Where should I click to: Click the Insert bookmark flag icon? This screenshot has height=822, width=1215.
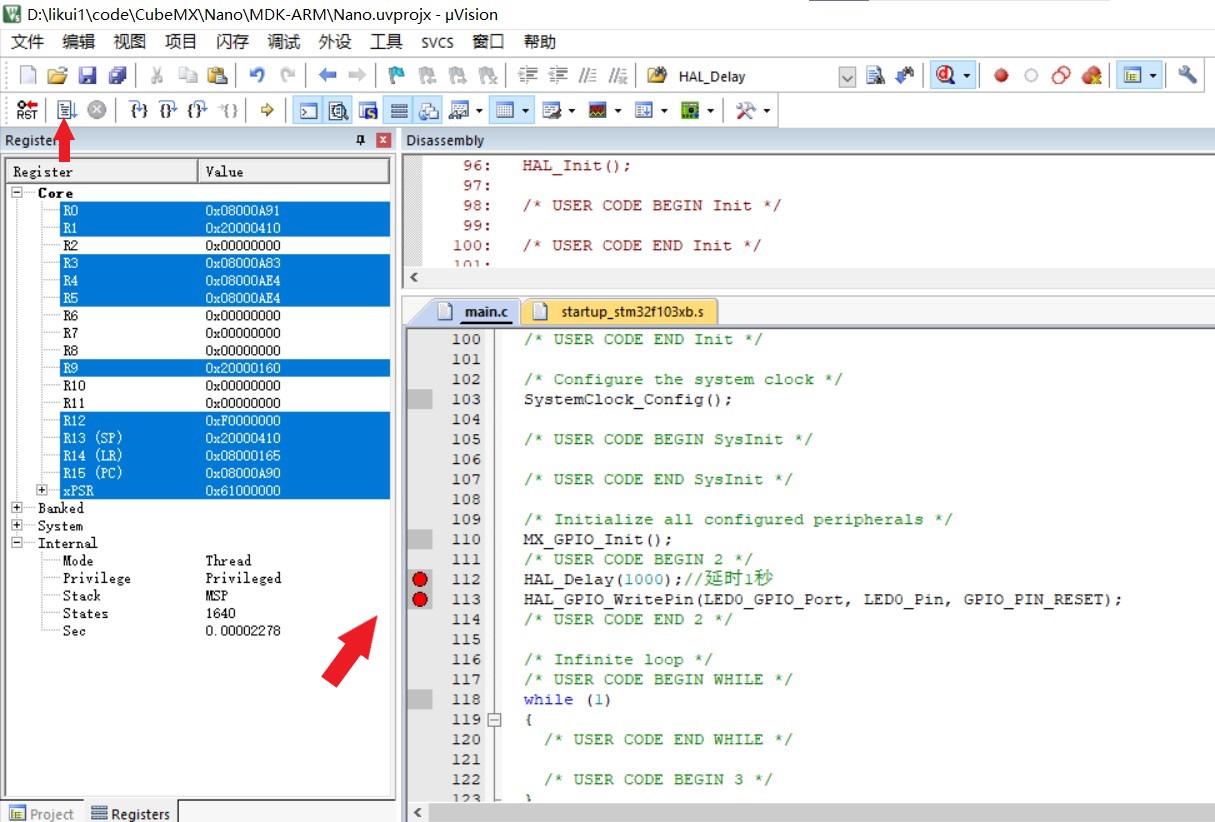point(397,75)
